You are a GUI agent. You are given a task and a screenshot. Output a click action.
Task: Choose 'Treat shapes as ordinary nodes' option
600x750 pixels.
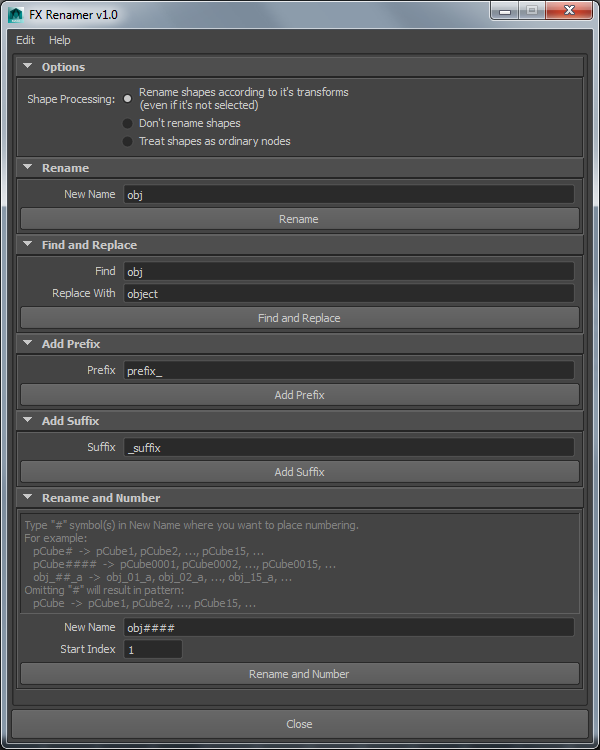tap(128, 141)
